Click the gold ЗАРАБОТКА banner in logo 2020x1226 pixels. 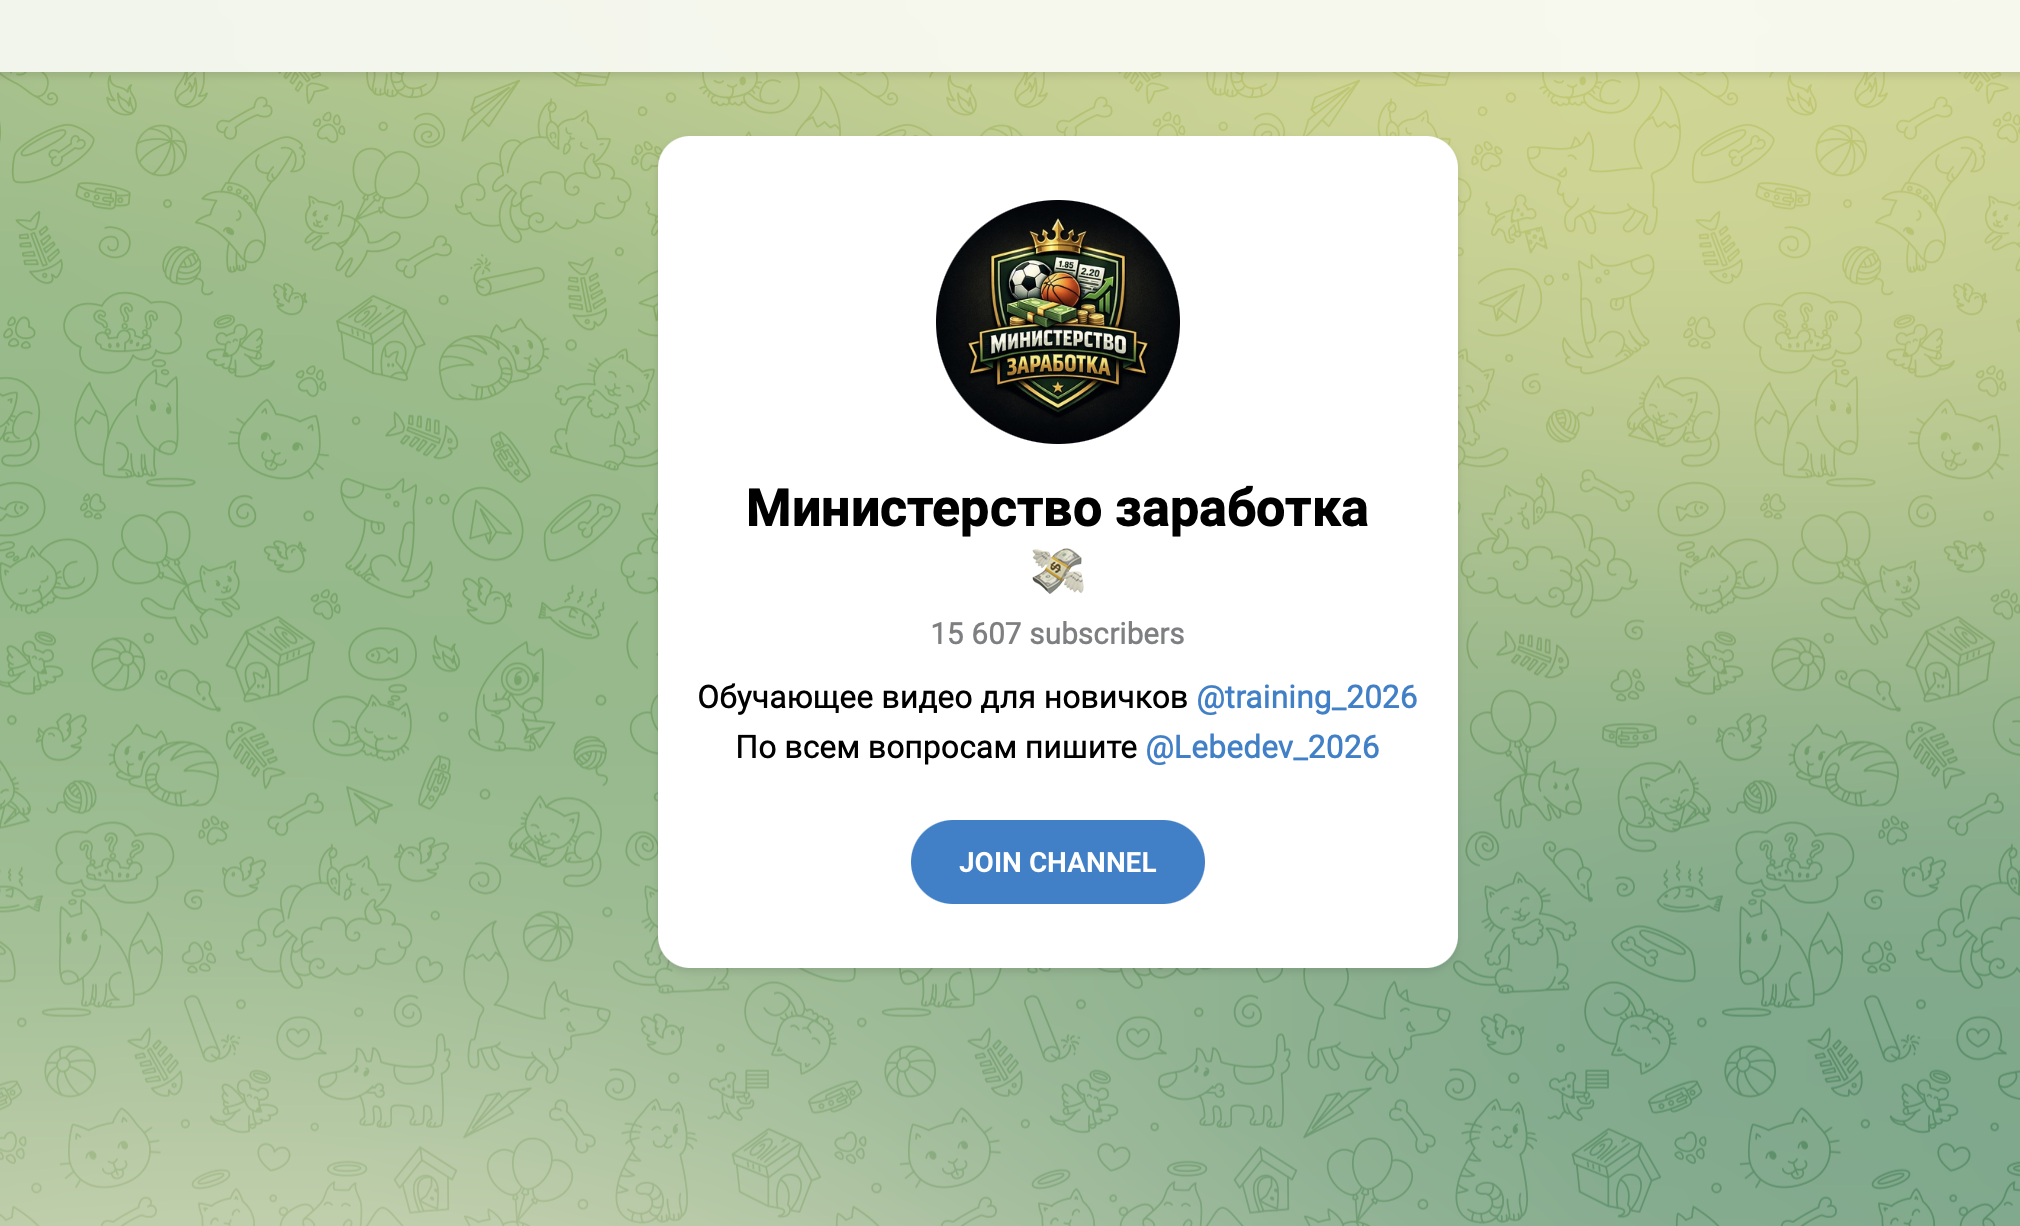(1058, 365)
